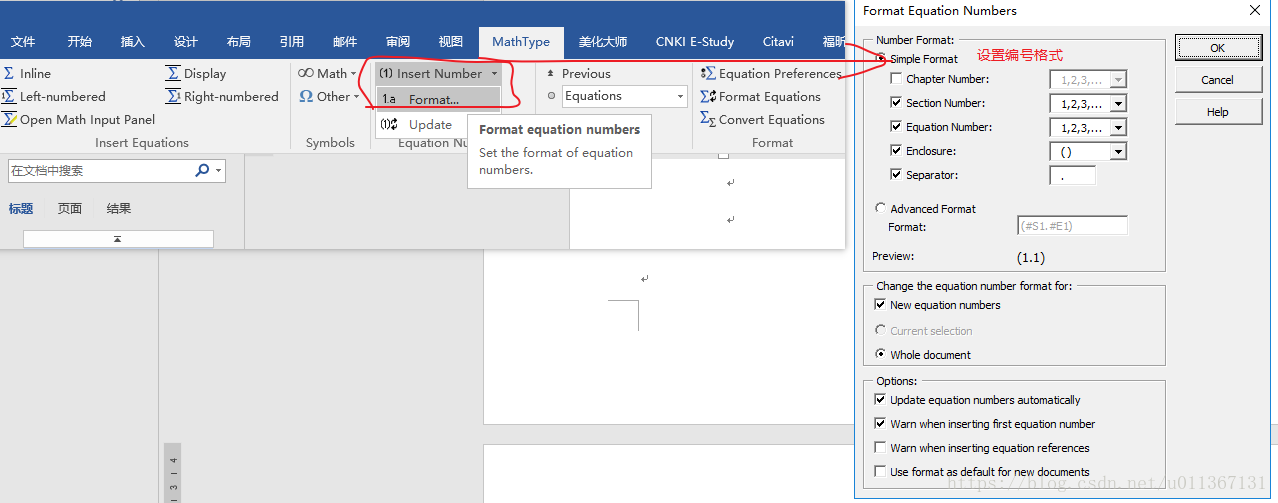The image size is (1278, 503).
Task: Click Convert Equations
Action: pos(763,119)
